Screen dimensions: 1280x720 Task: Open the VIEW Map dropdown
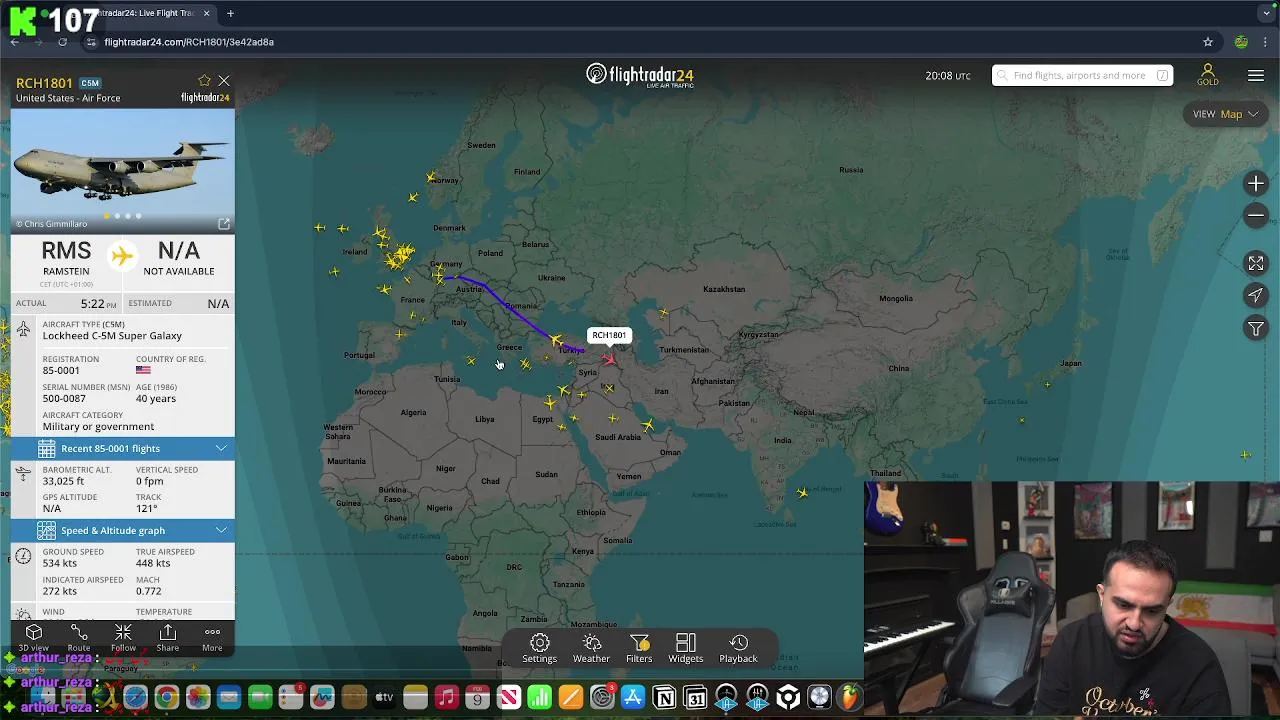tap(1224, 114)
